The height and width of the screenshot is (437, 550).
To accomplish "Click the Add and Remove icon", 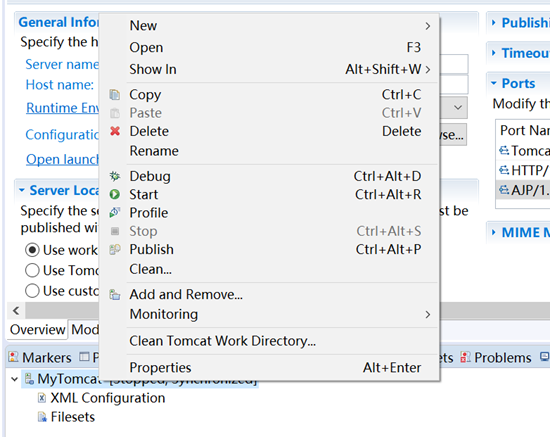I will 114,295.
